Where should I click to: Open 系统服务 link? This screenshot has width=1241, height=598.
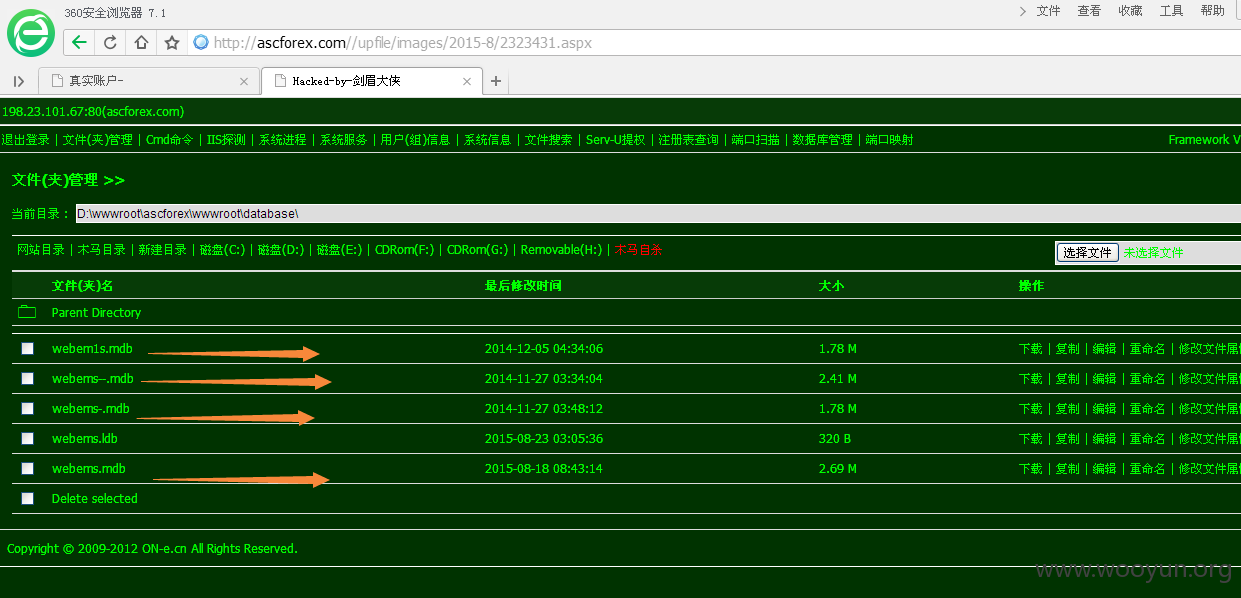(x=344, y=140)
